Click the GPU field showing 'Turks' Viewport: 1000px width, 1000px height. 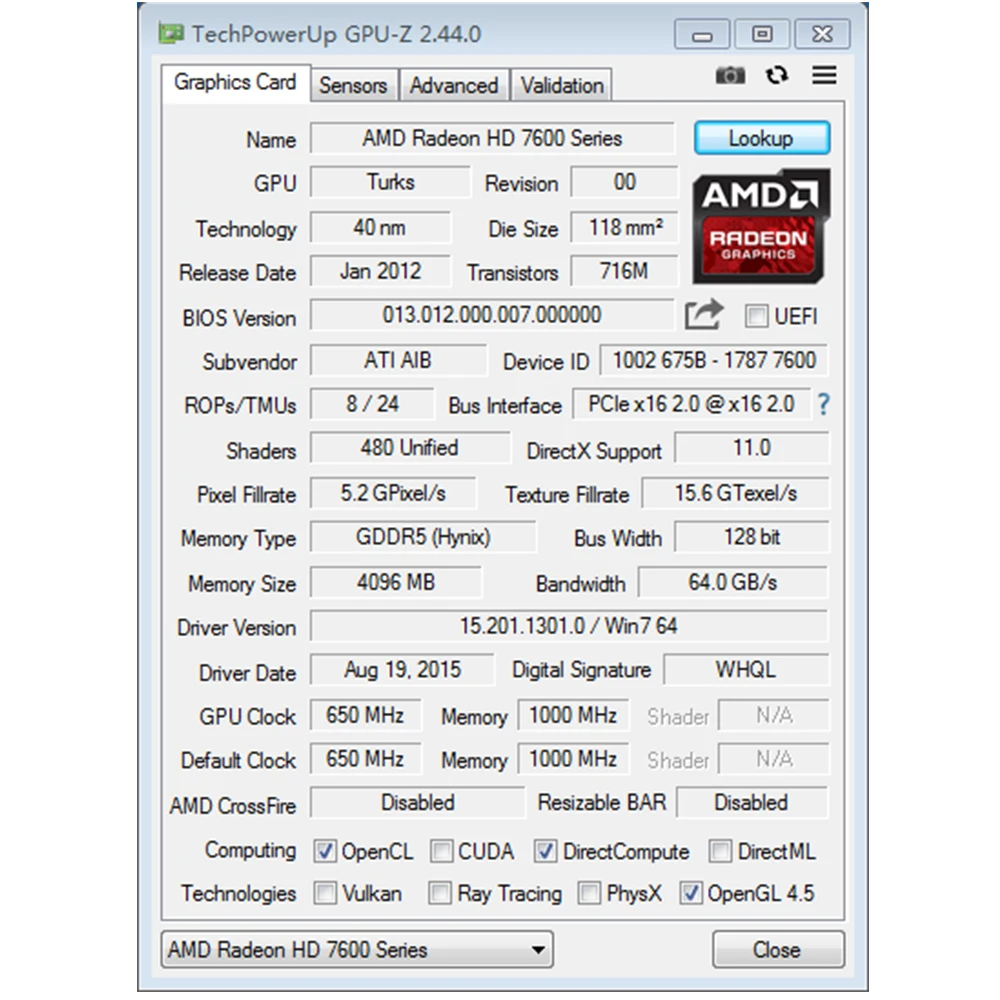(x=390, y=182)
